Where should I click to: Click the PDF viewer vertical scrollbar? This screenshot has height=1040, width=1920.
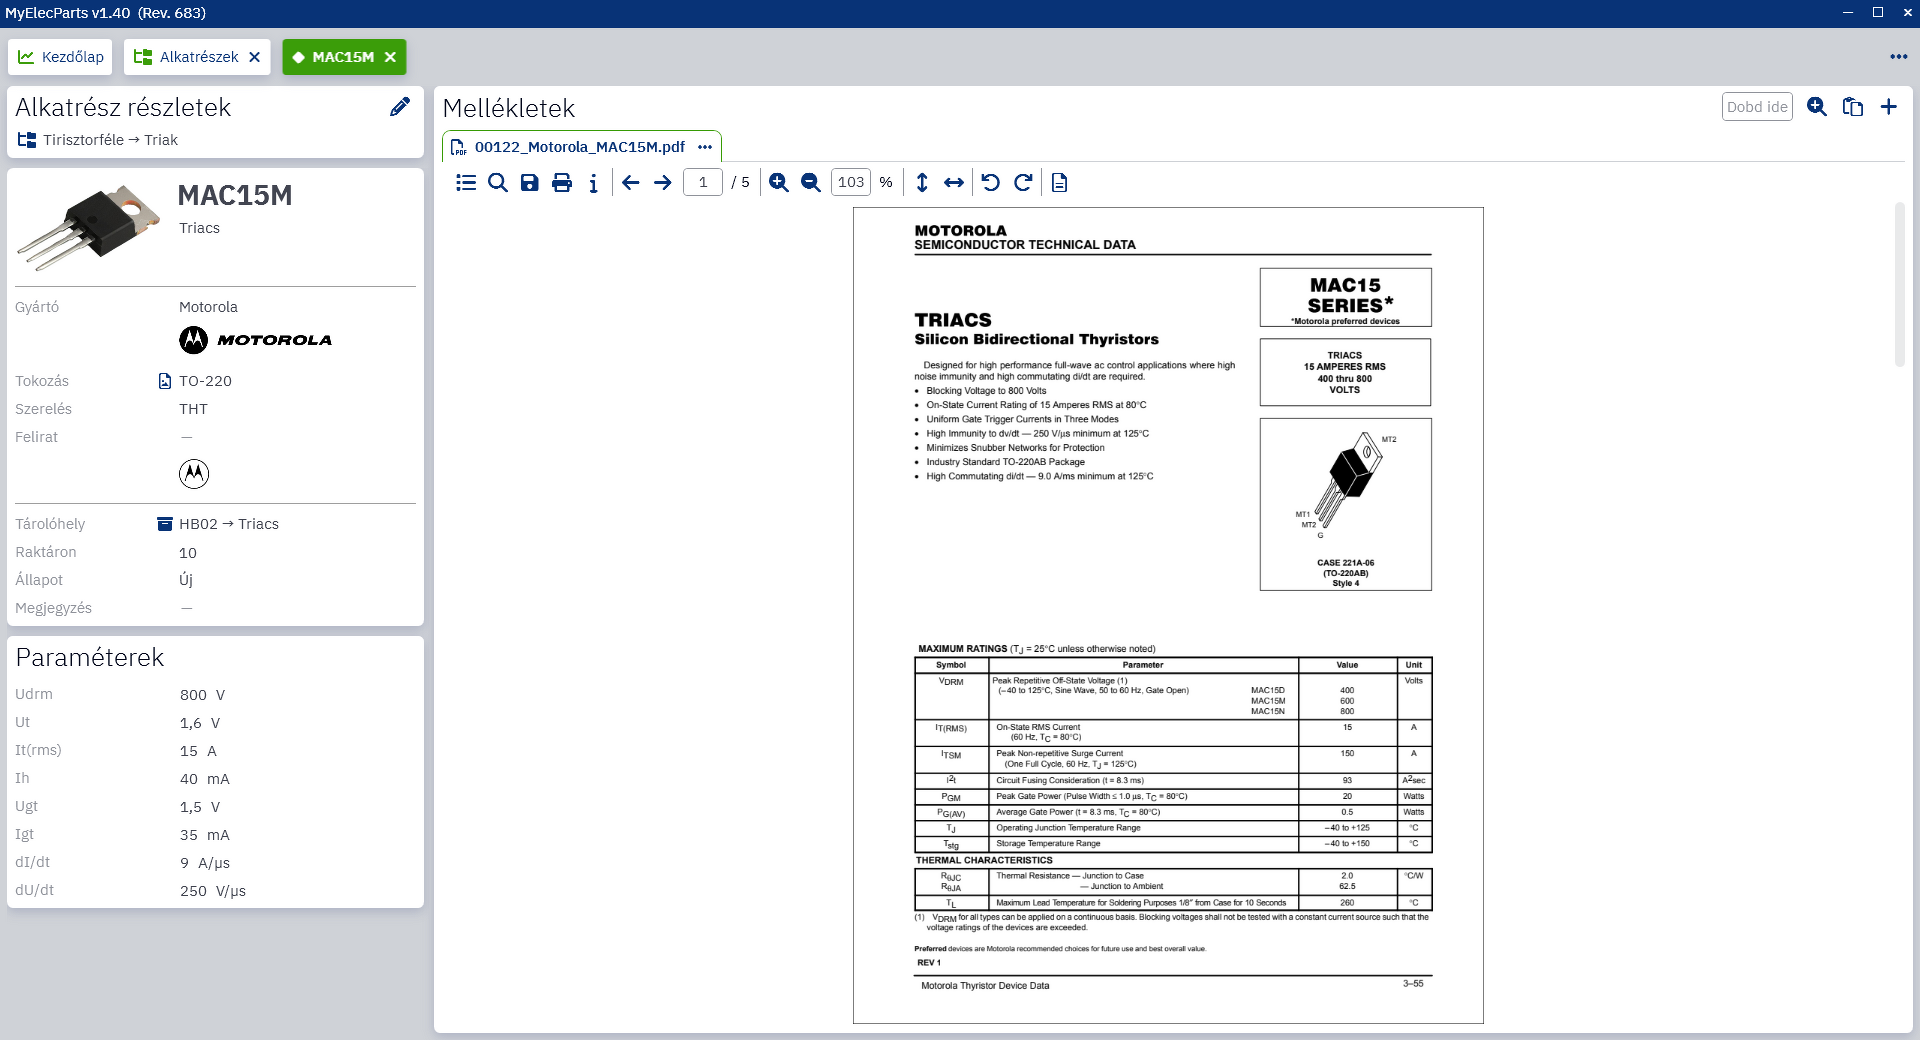click(x=1900, y=285)
